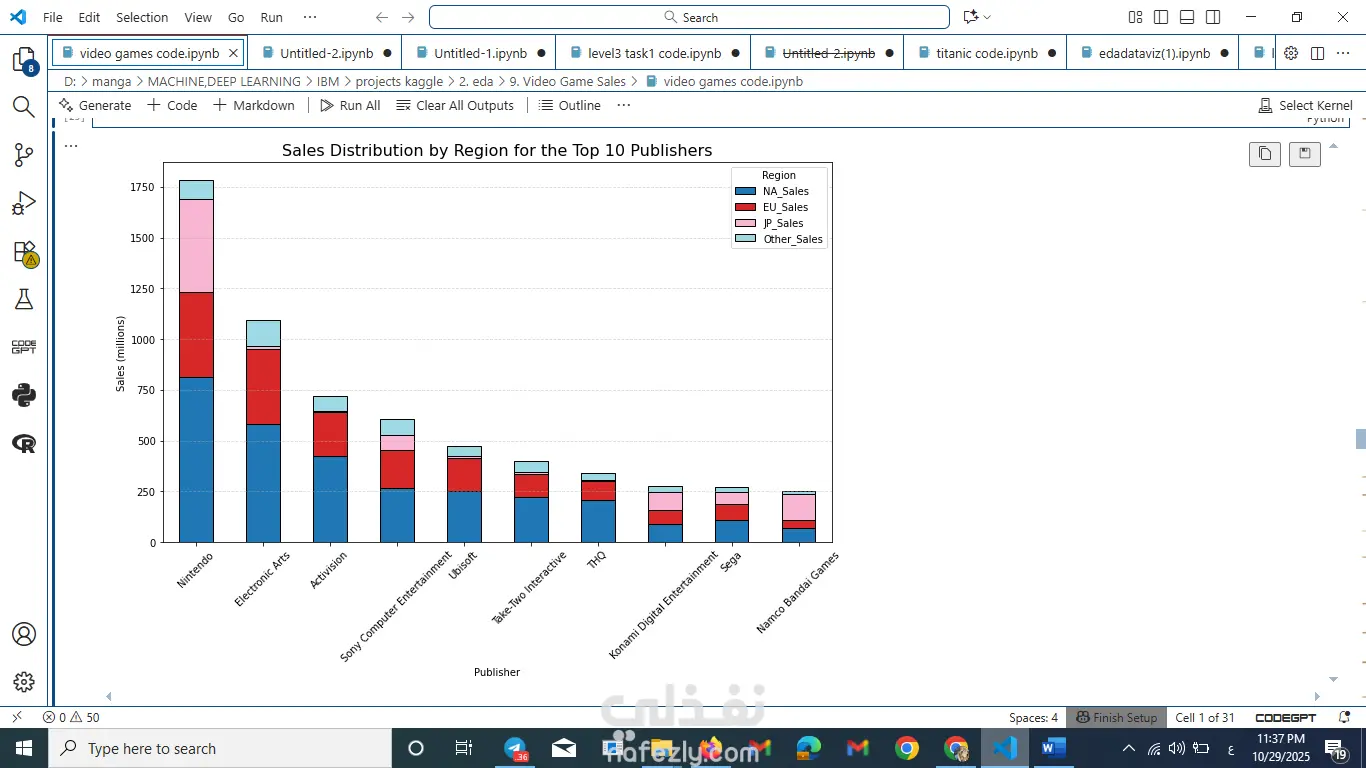Click the NA_Sales blue legend swatch
The height and width of the screenshot is (768, 1366).
(745, 191)
